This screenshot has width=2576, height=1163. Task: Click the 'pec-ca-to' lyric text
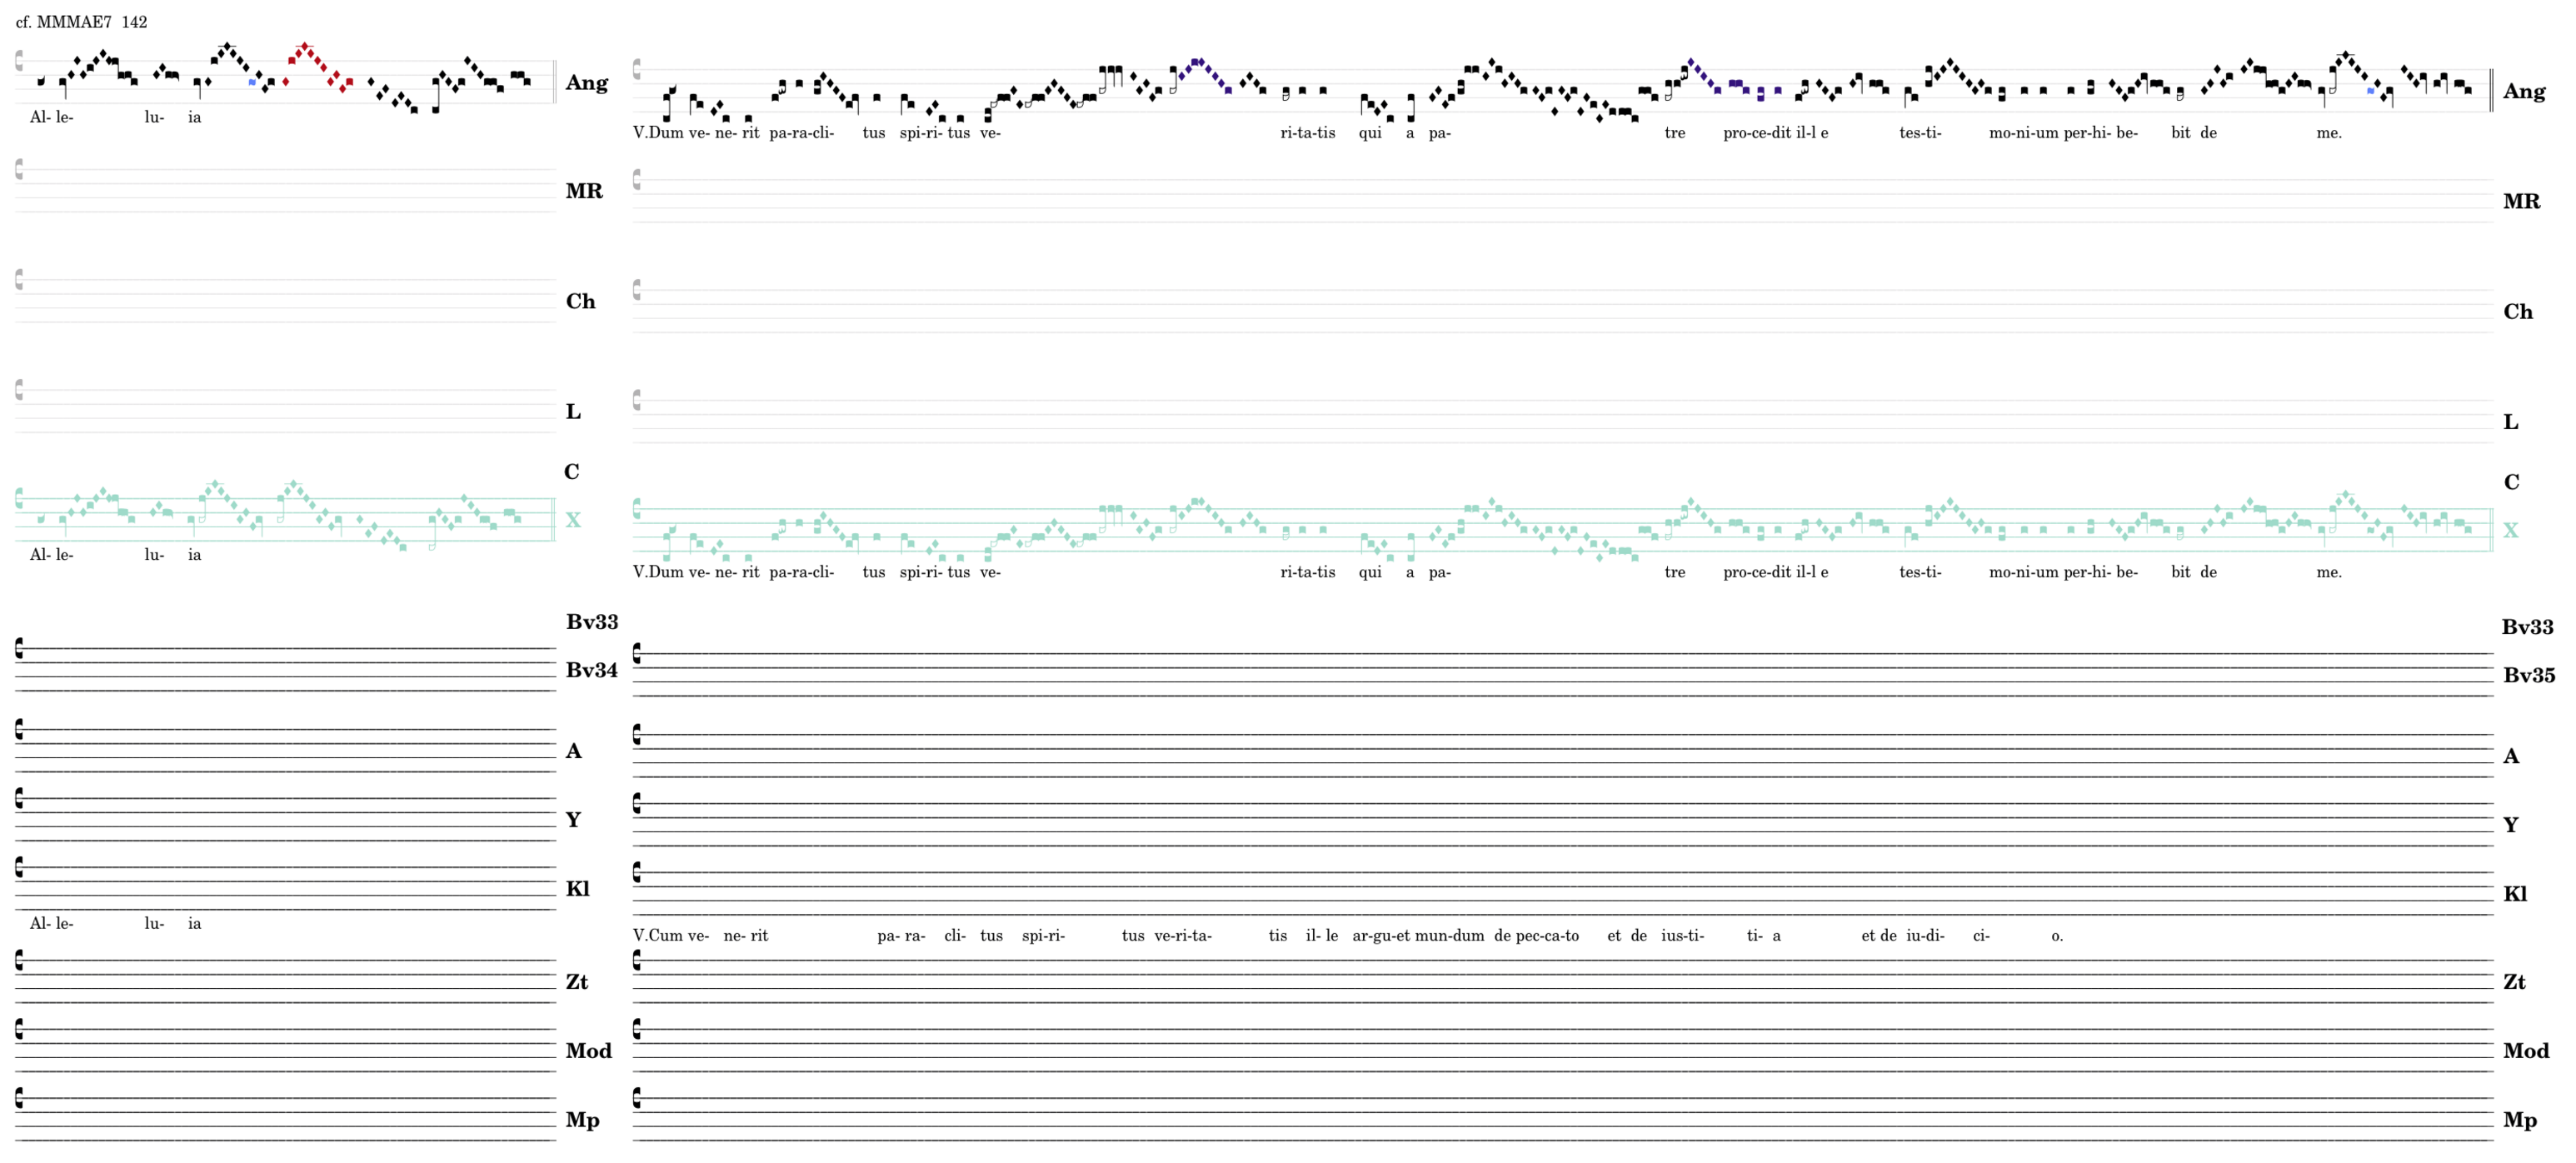click(x=1547, y=935)
